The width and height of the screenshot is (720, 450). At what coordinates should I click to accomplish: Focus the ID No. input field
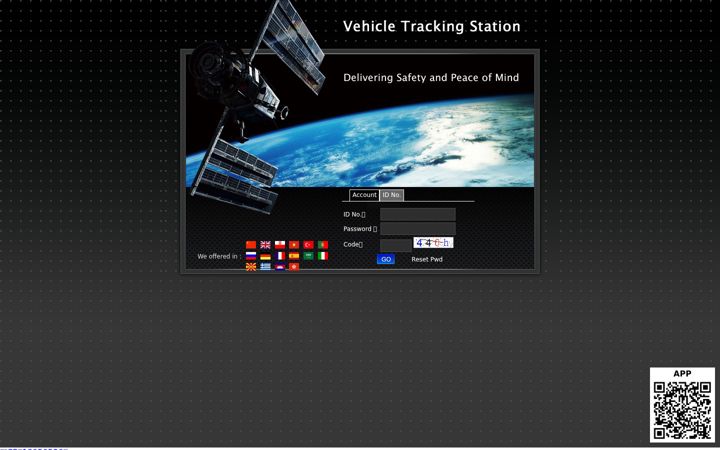pos(418,214)
